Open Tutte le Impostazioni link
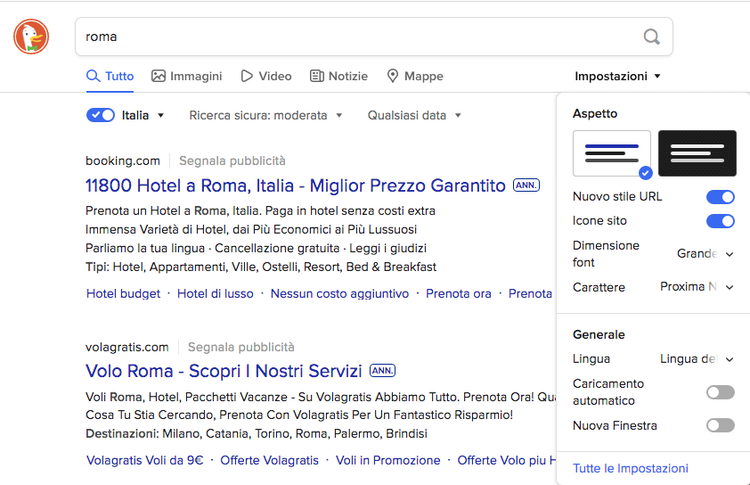750x485 pixels. (x=630, y=468)
